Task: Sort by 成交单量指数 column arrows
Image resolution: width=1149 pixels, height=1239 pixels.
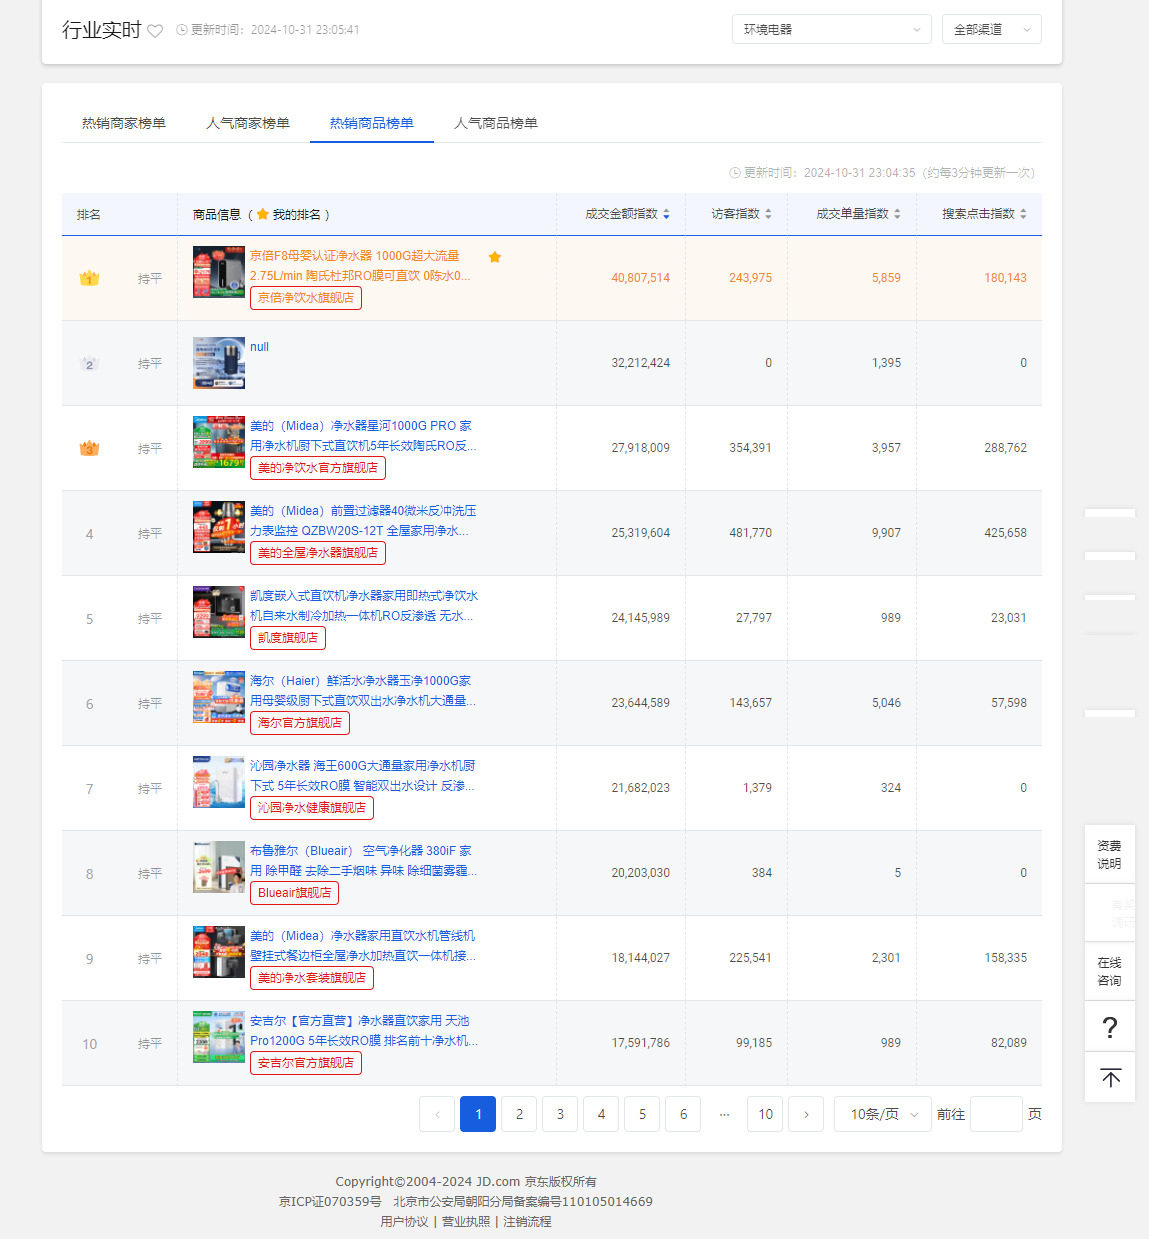Action: [x=897, y=214]
